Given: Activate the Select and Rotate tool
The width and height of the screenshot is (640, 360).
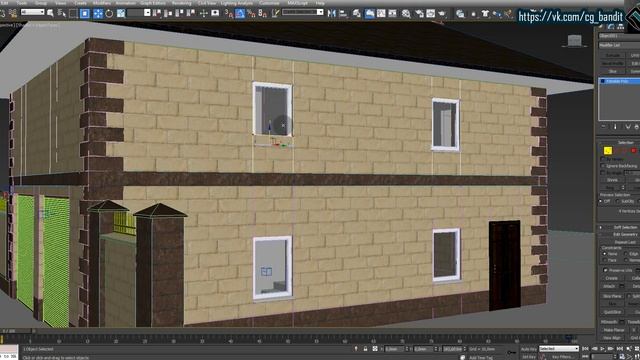Looking at the screenshot, I should click(109, 13).
